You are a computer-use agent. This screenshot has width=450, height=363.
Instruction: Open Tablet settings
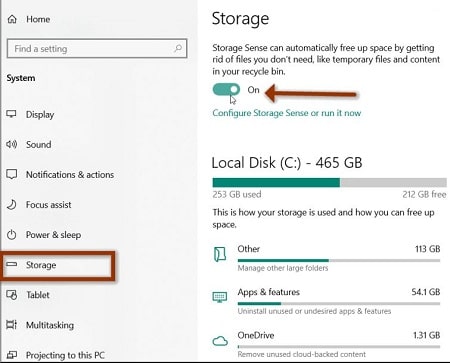coord(38,295)
